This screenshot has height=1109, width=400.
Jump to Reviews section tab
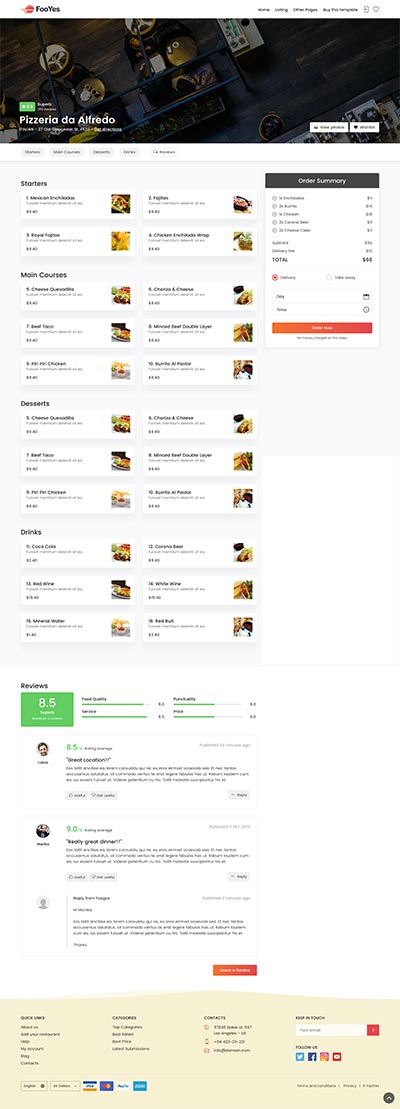click(x=164, y=152)
